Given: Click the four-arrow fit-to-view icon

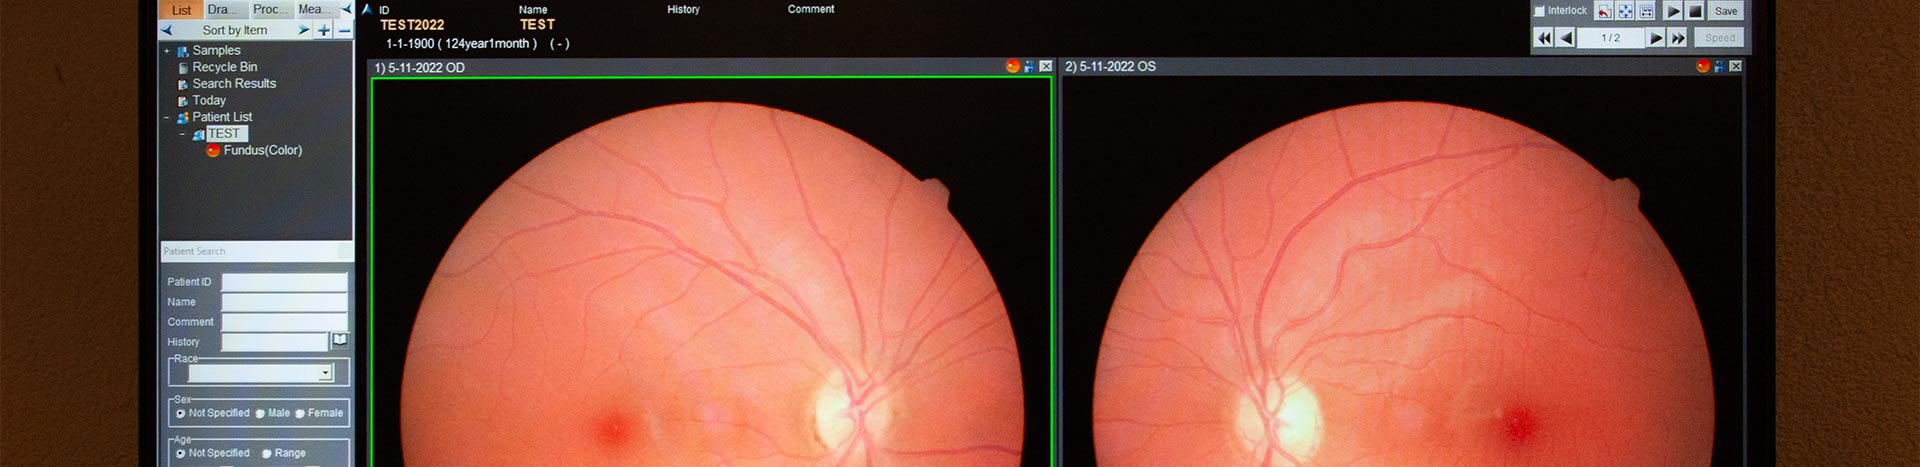Looking at the screenshot, I should click(x=1625, y=11).
